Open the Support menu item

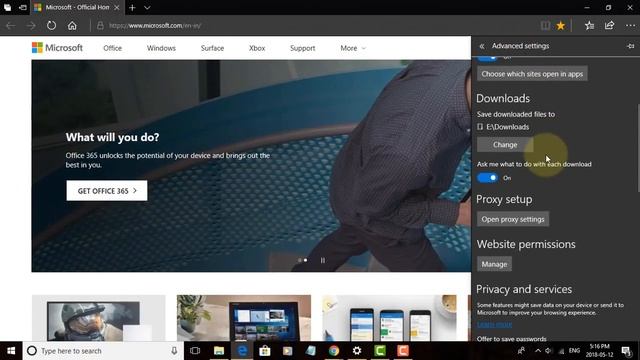[302, 48]
